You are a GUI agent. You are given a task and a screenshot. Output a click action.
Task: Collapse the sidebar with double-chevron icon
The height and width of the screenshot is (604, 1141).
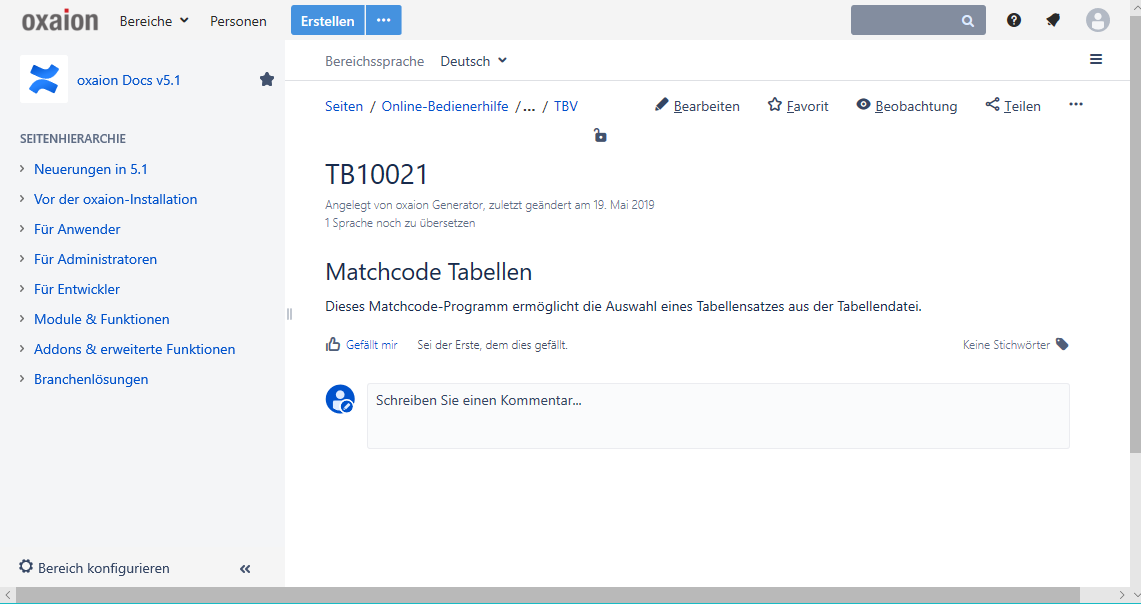click(x=245, y=569)
